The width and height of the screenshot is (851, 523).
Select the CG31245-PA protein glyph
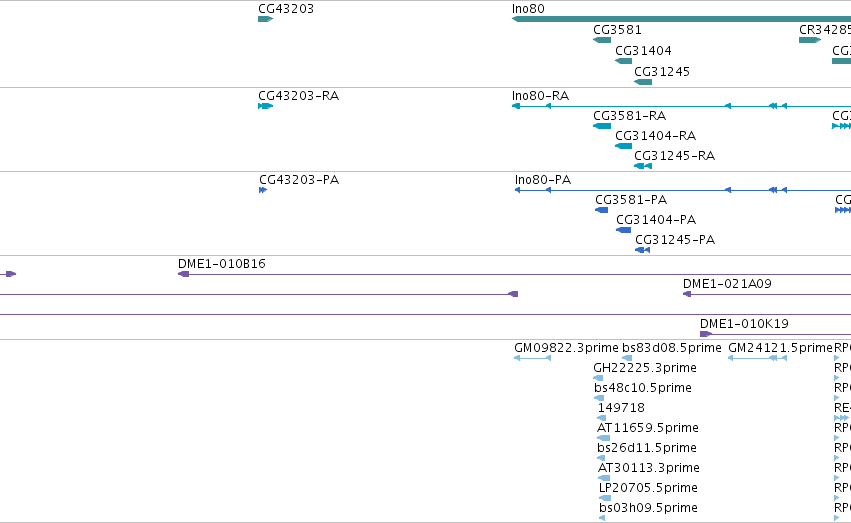[x=643, y=250]
